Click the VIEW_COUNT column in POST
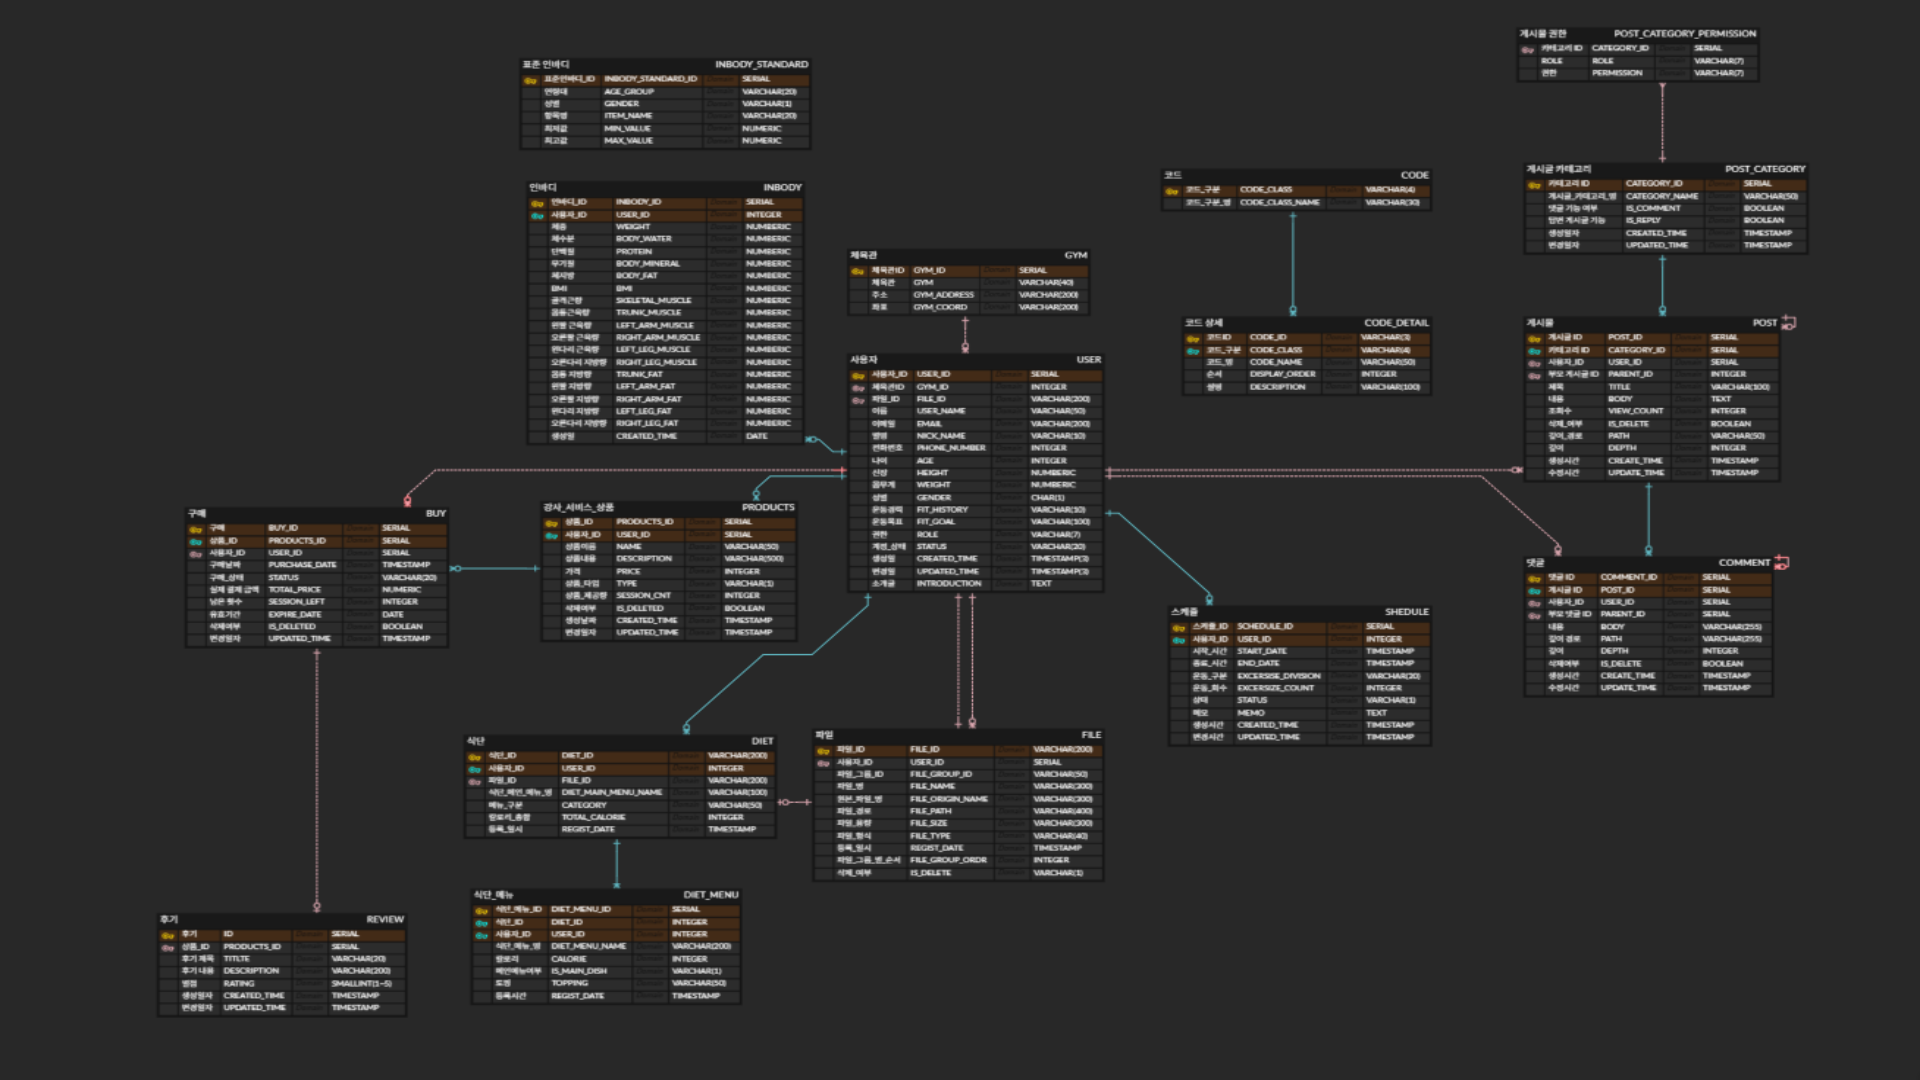Screen dimensions: 1920x1080 coord(1636,411)
